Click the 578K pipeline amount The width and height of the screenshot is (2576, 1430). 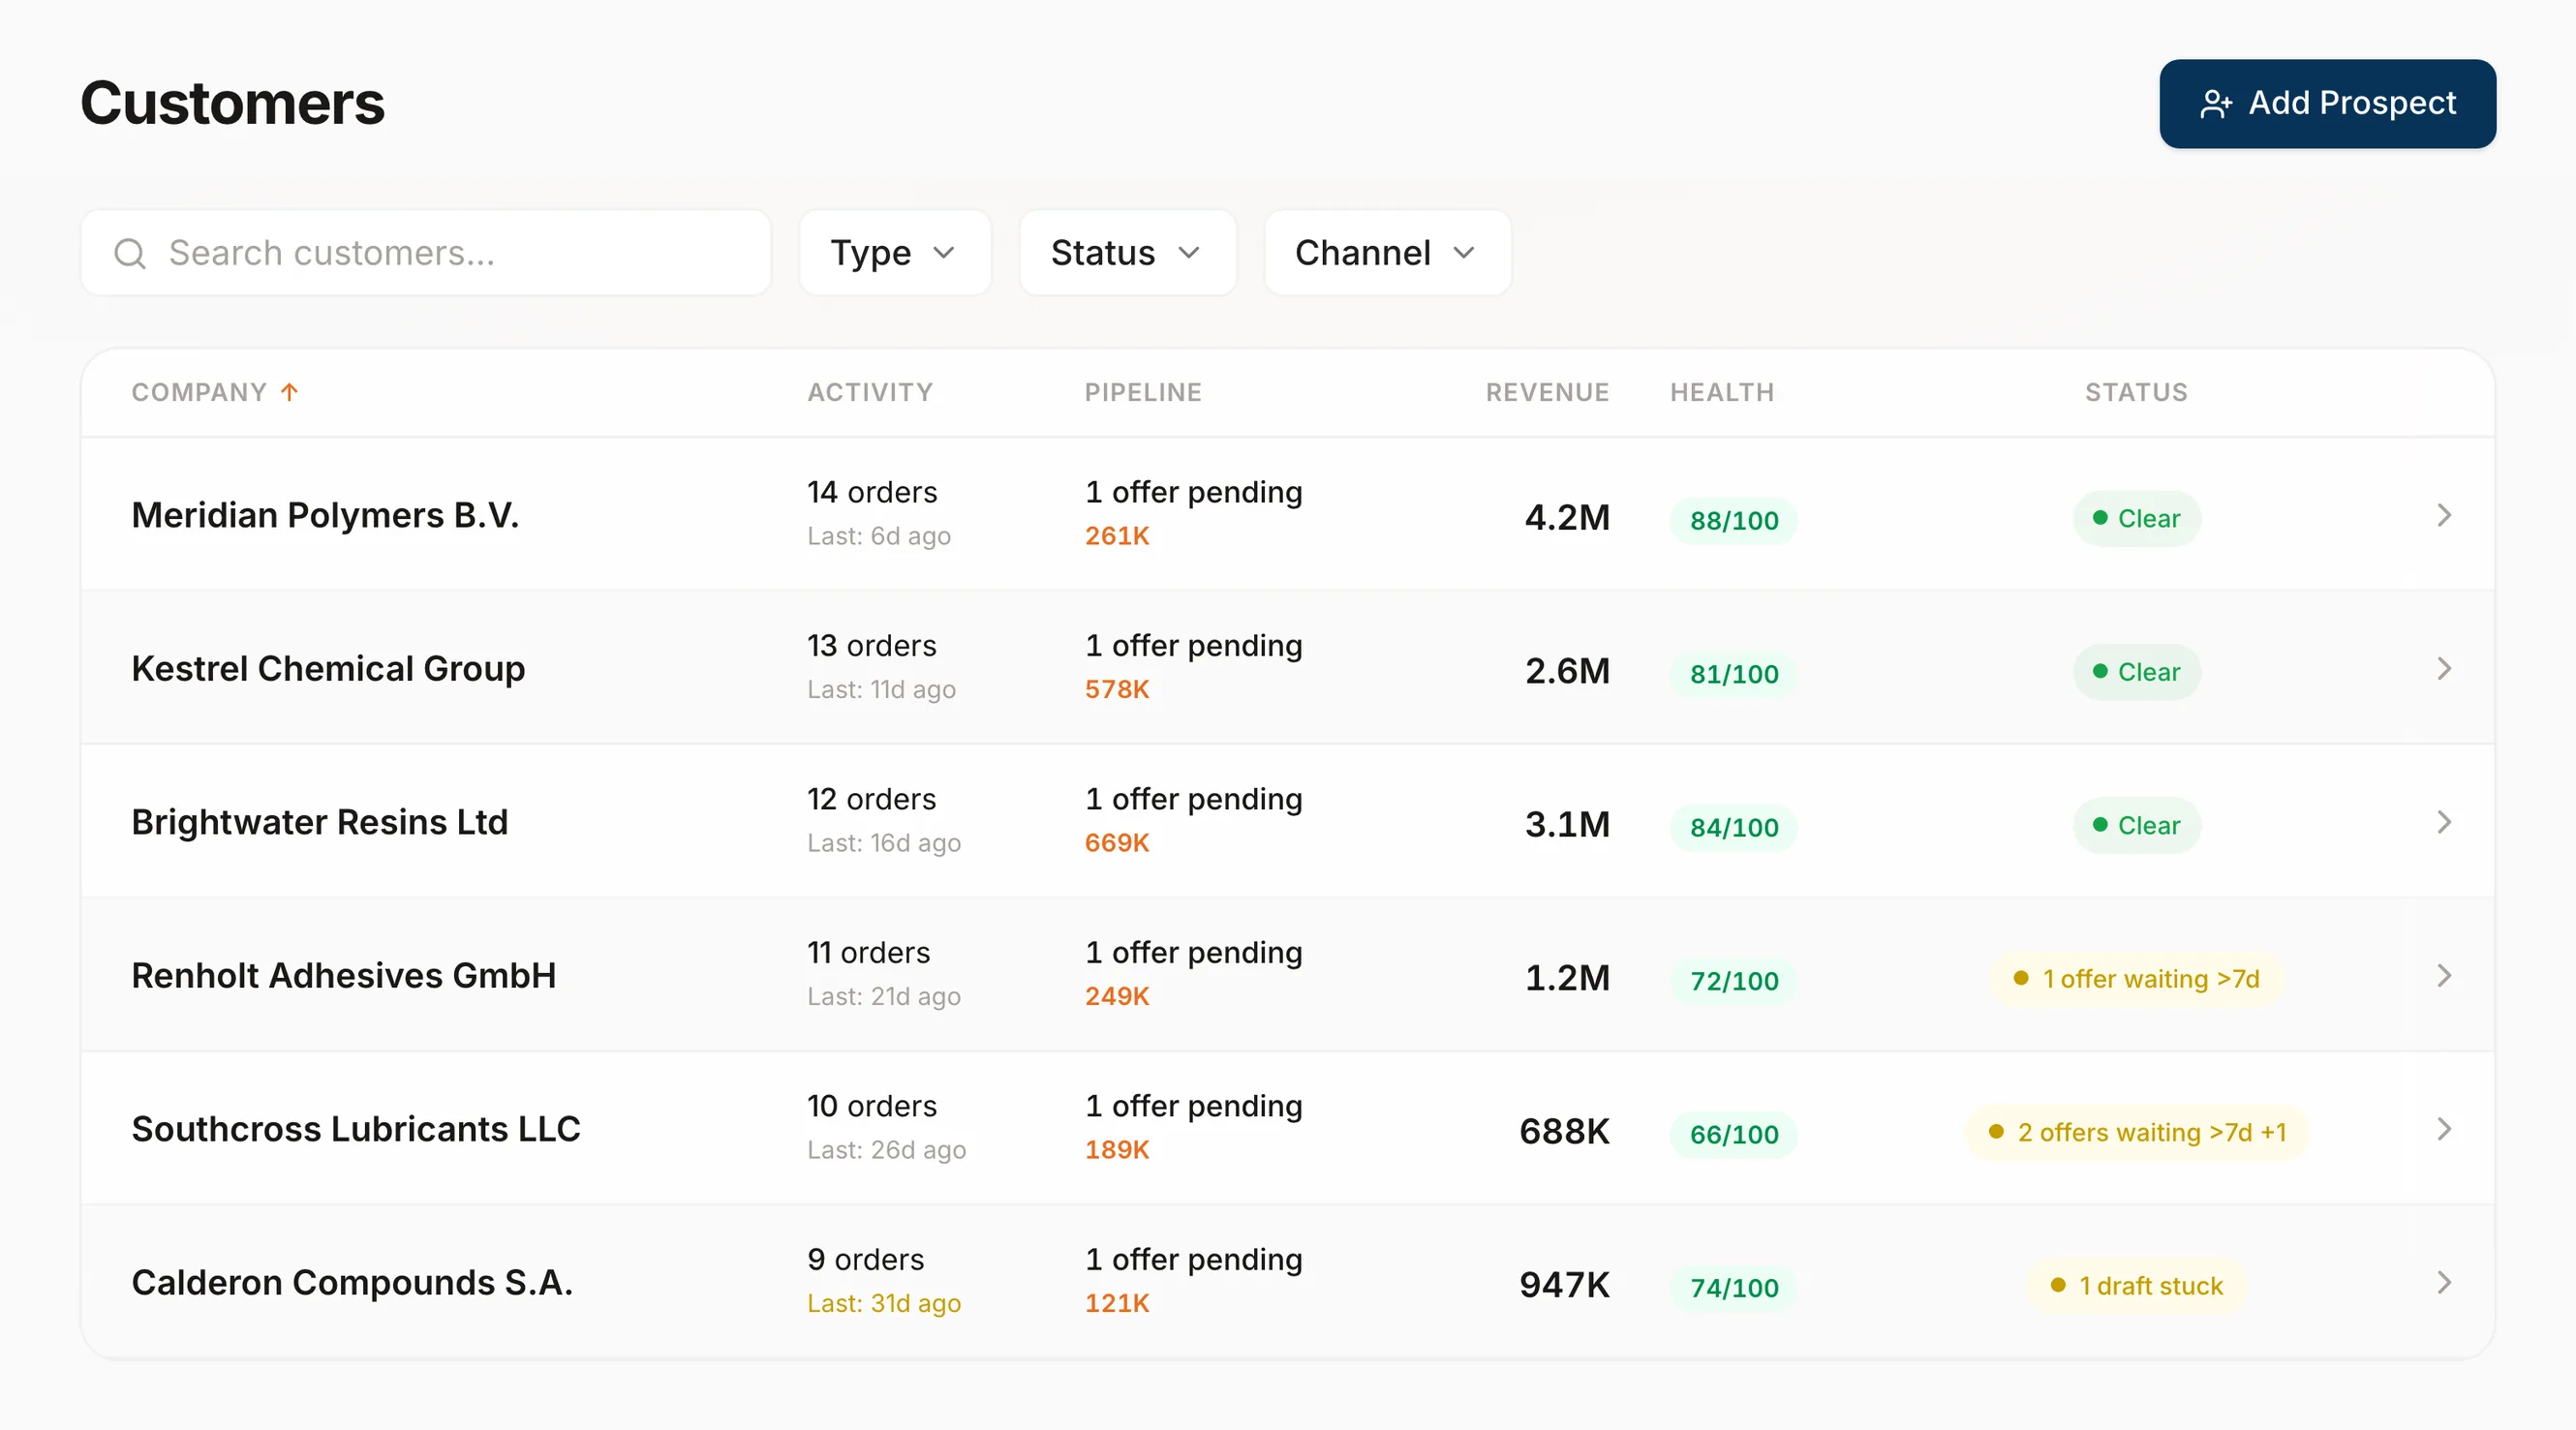[x=1117, y=689]
